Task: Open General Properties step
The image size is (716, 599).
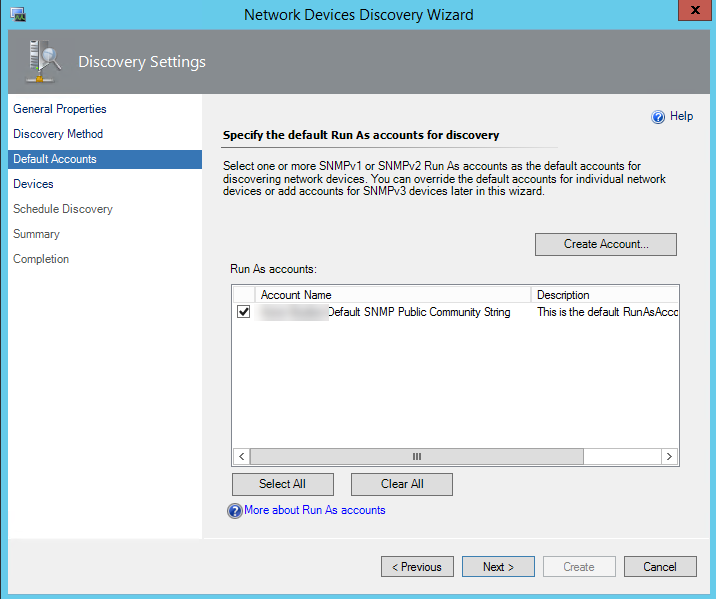Action: tap(60, 109)
